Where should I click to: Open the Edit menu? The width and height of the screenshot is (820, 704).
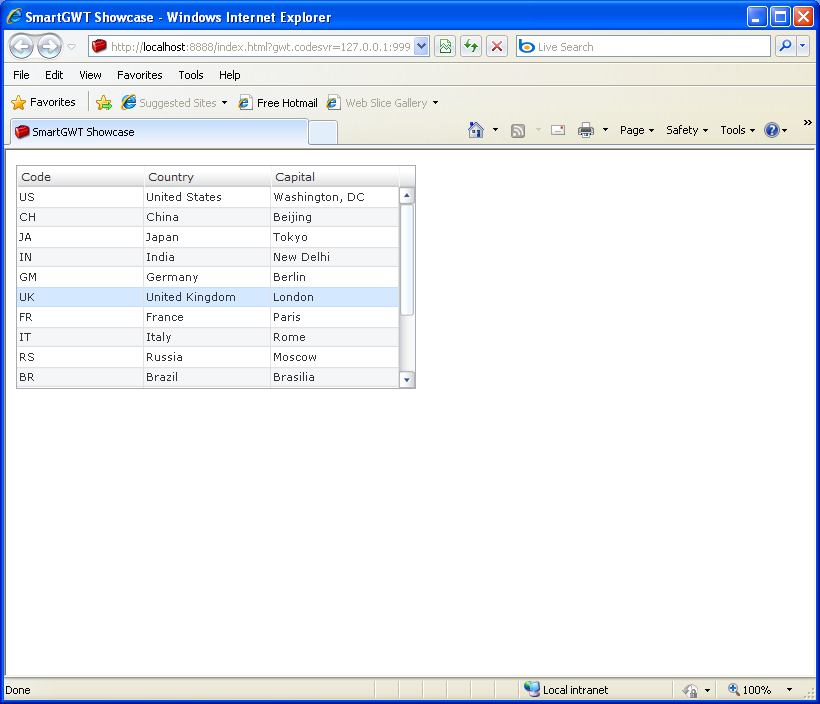(54, 75)
